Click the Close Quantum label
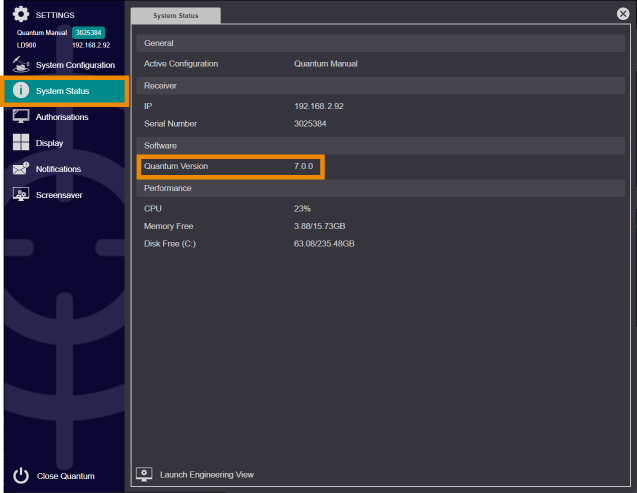 (x=65, y=476)
